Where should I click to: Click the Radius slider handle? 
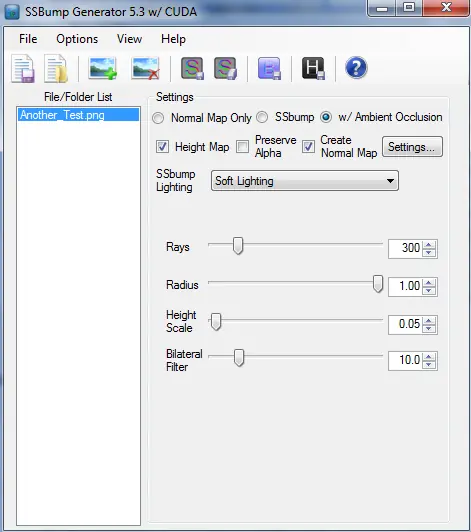click(x=378, y=284)
